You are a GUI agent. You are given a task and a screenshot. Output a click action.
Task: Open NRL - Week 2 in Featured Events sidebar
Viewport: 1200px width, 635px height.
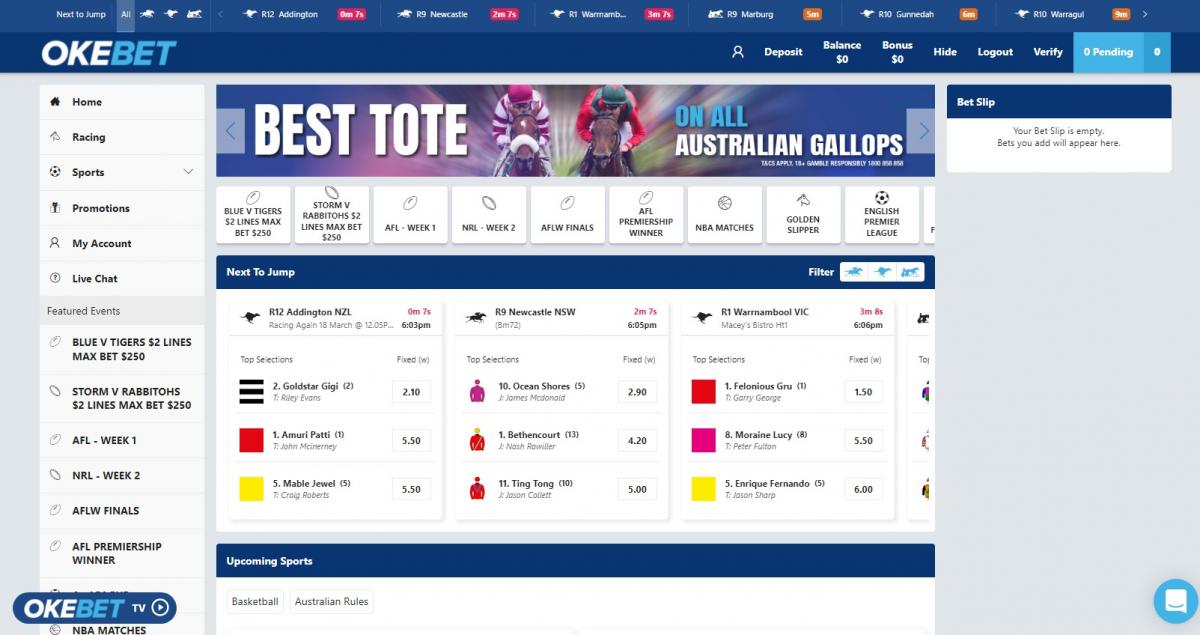pos(122,476)
